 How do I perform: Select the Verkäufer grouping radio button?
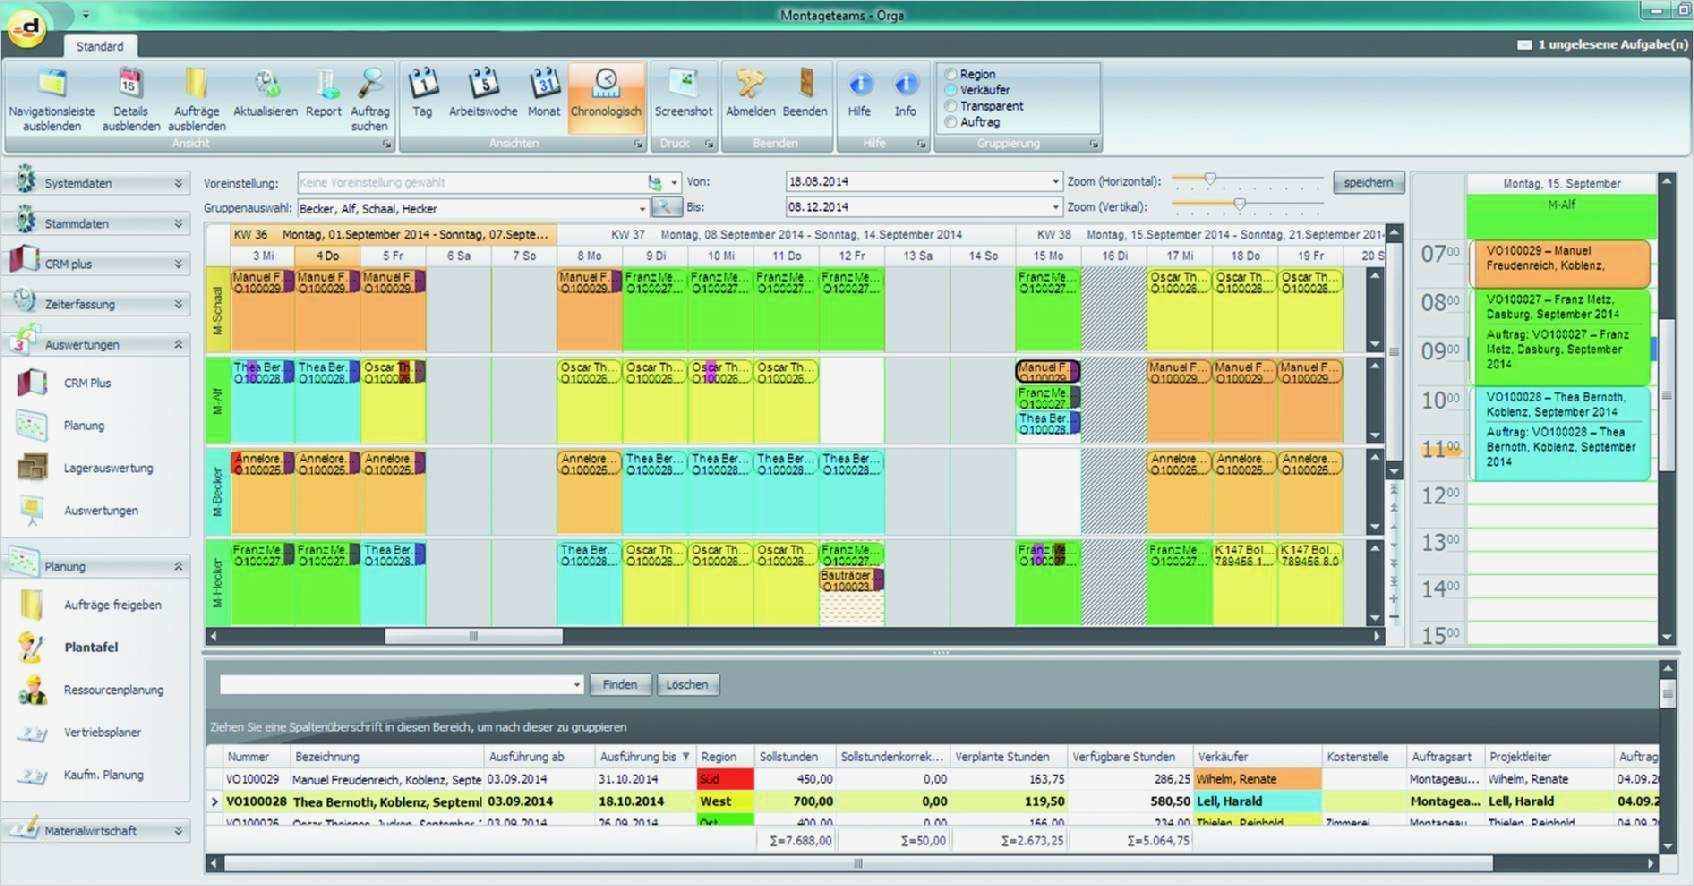coord(951,90)
